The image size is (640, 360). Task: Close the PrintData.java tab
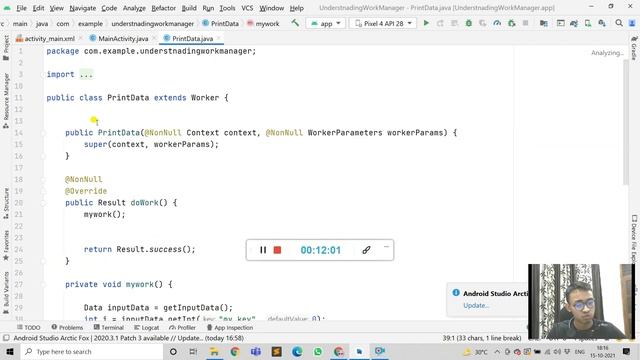[x=219, y=38]
